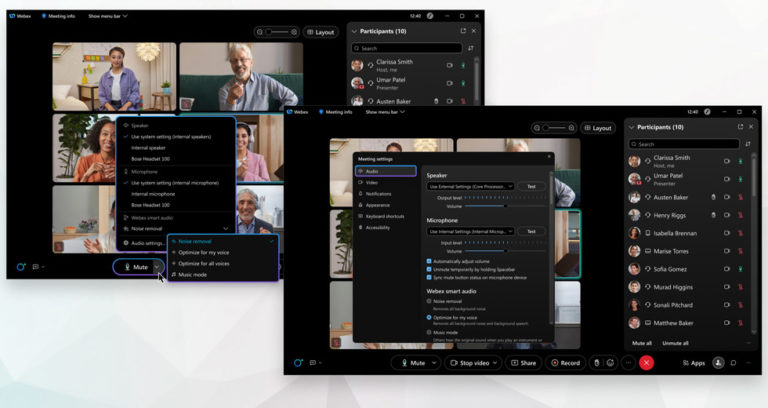
Task: Adjust zoom slider beside front Layout button
Action: coord(554,128)
